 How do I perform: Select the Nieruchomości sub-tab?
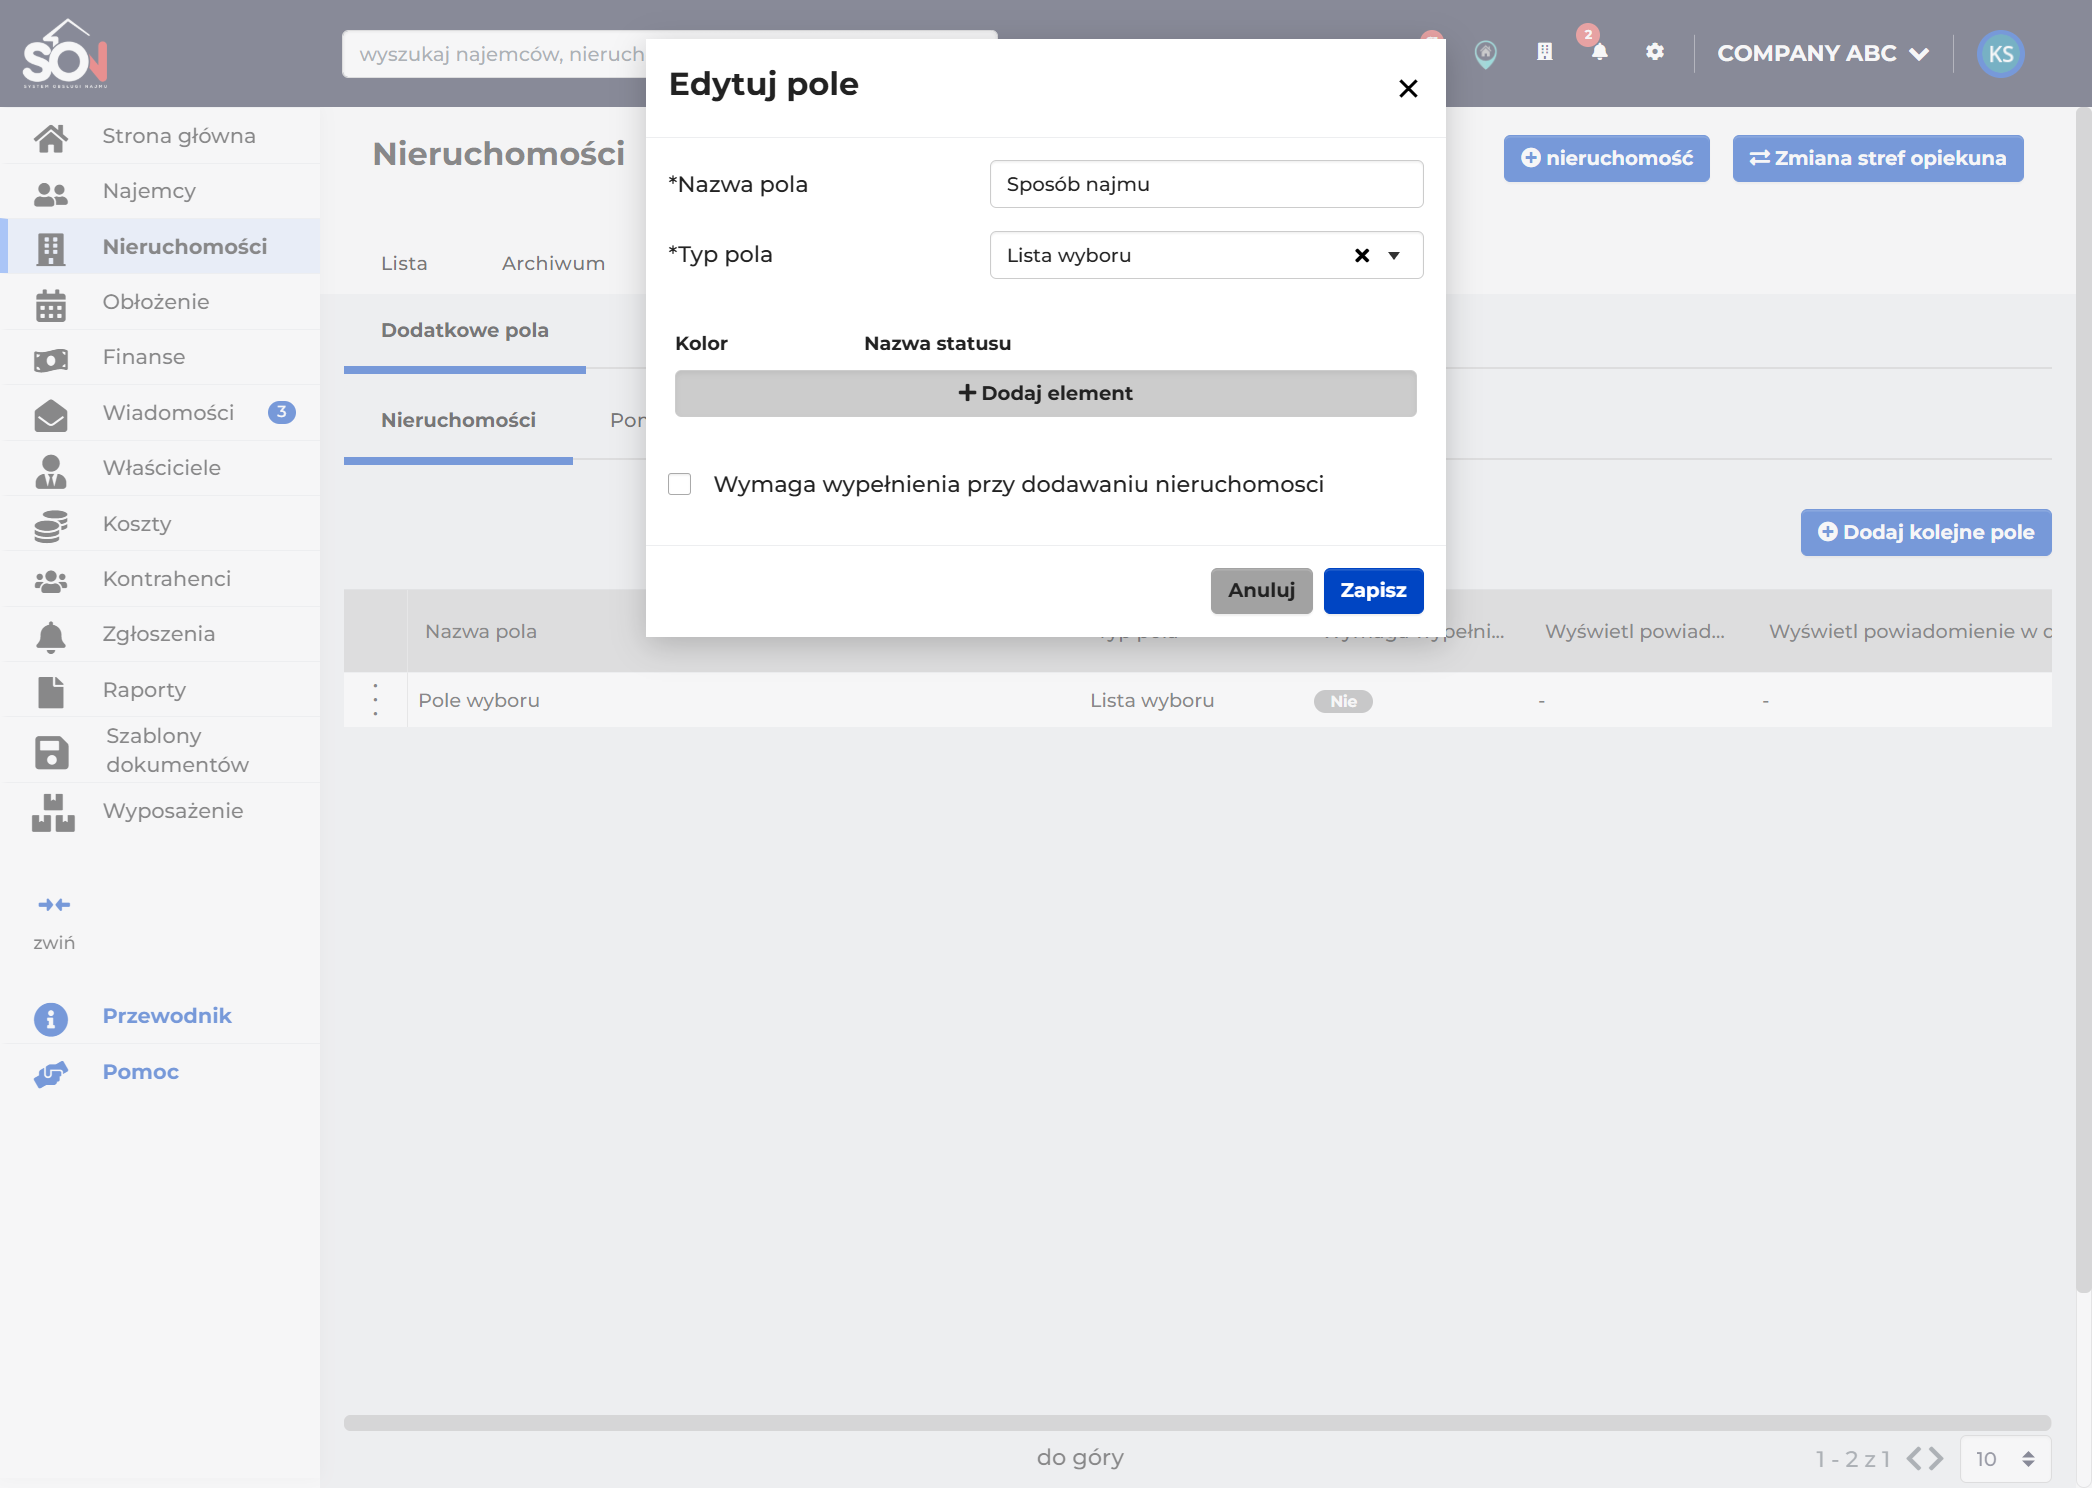(x=458, y=421)
